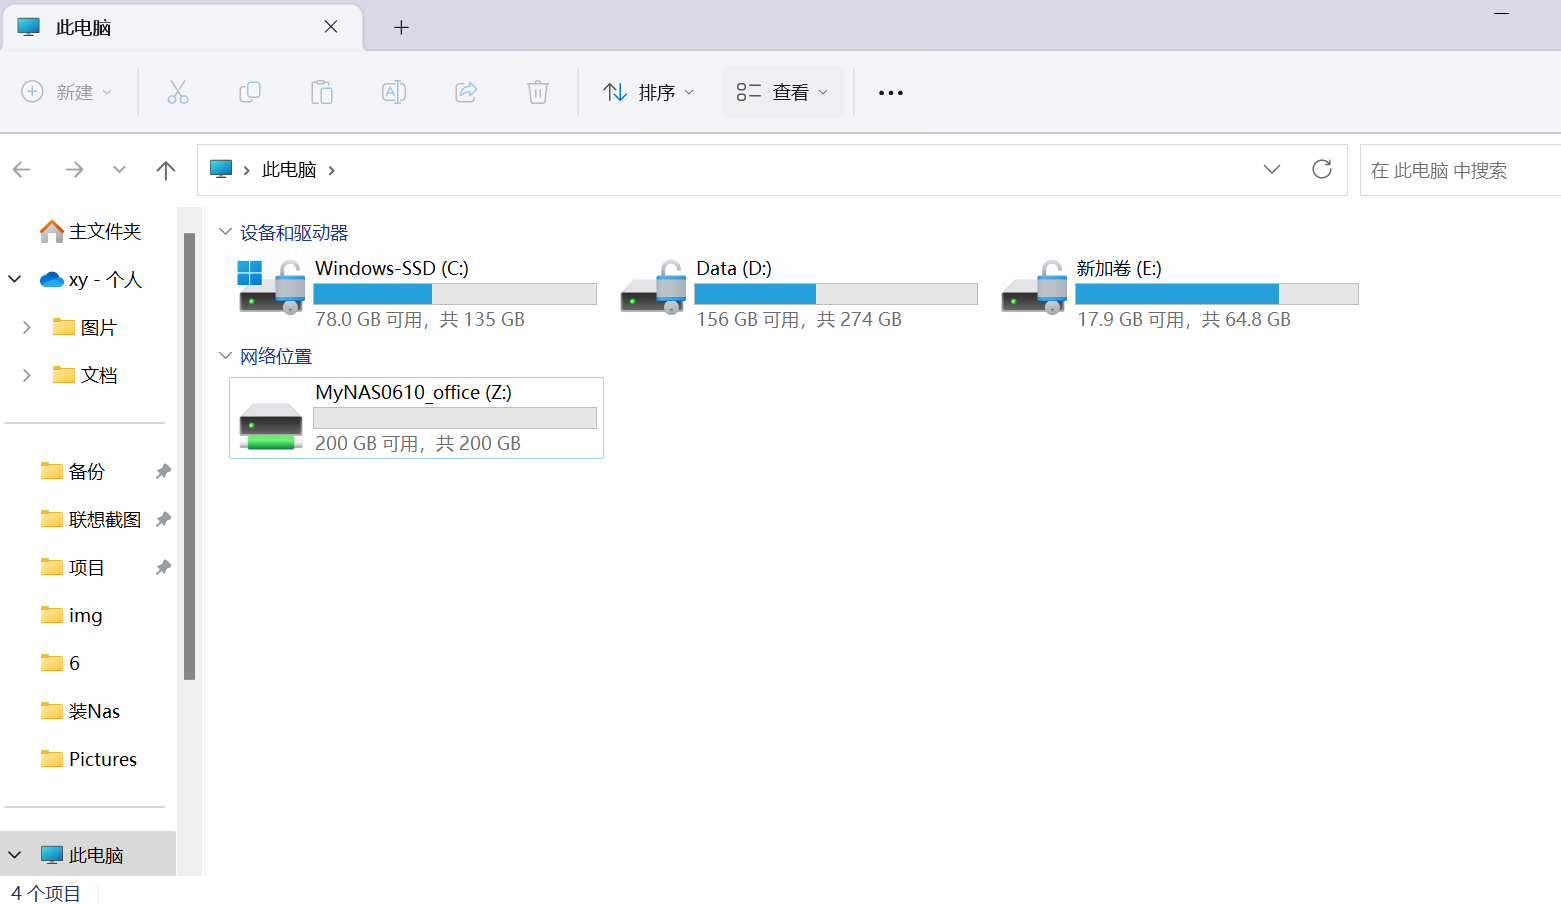The image size is (1561, 904).
Task: Click the Paste clipboard icon
Action: tap(322, 92)
